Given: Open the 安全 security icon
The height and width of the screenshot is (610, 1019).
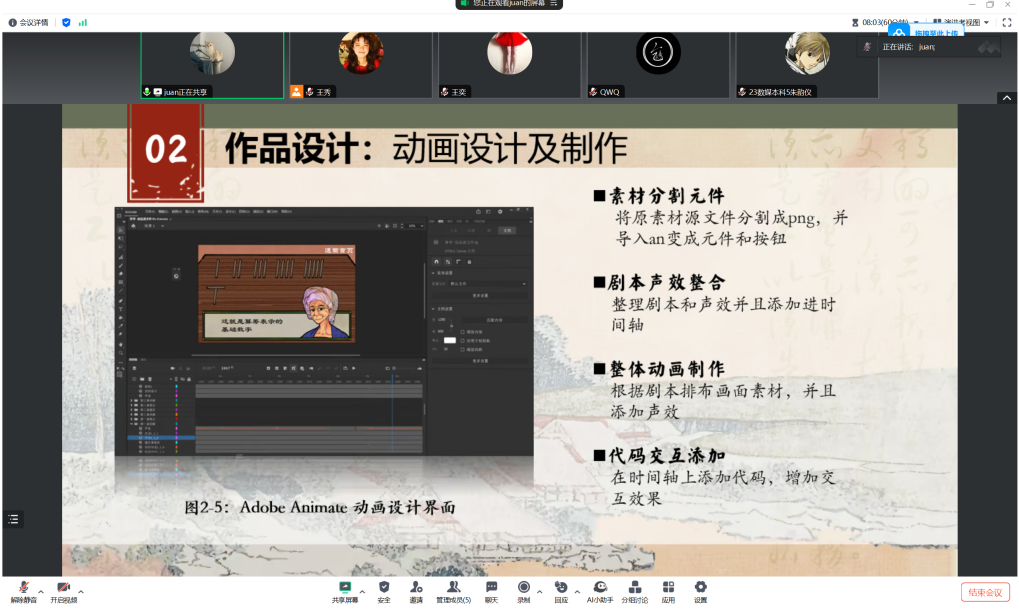Looking at the screenshot, I should (384, 589).
